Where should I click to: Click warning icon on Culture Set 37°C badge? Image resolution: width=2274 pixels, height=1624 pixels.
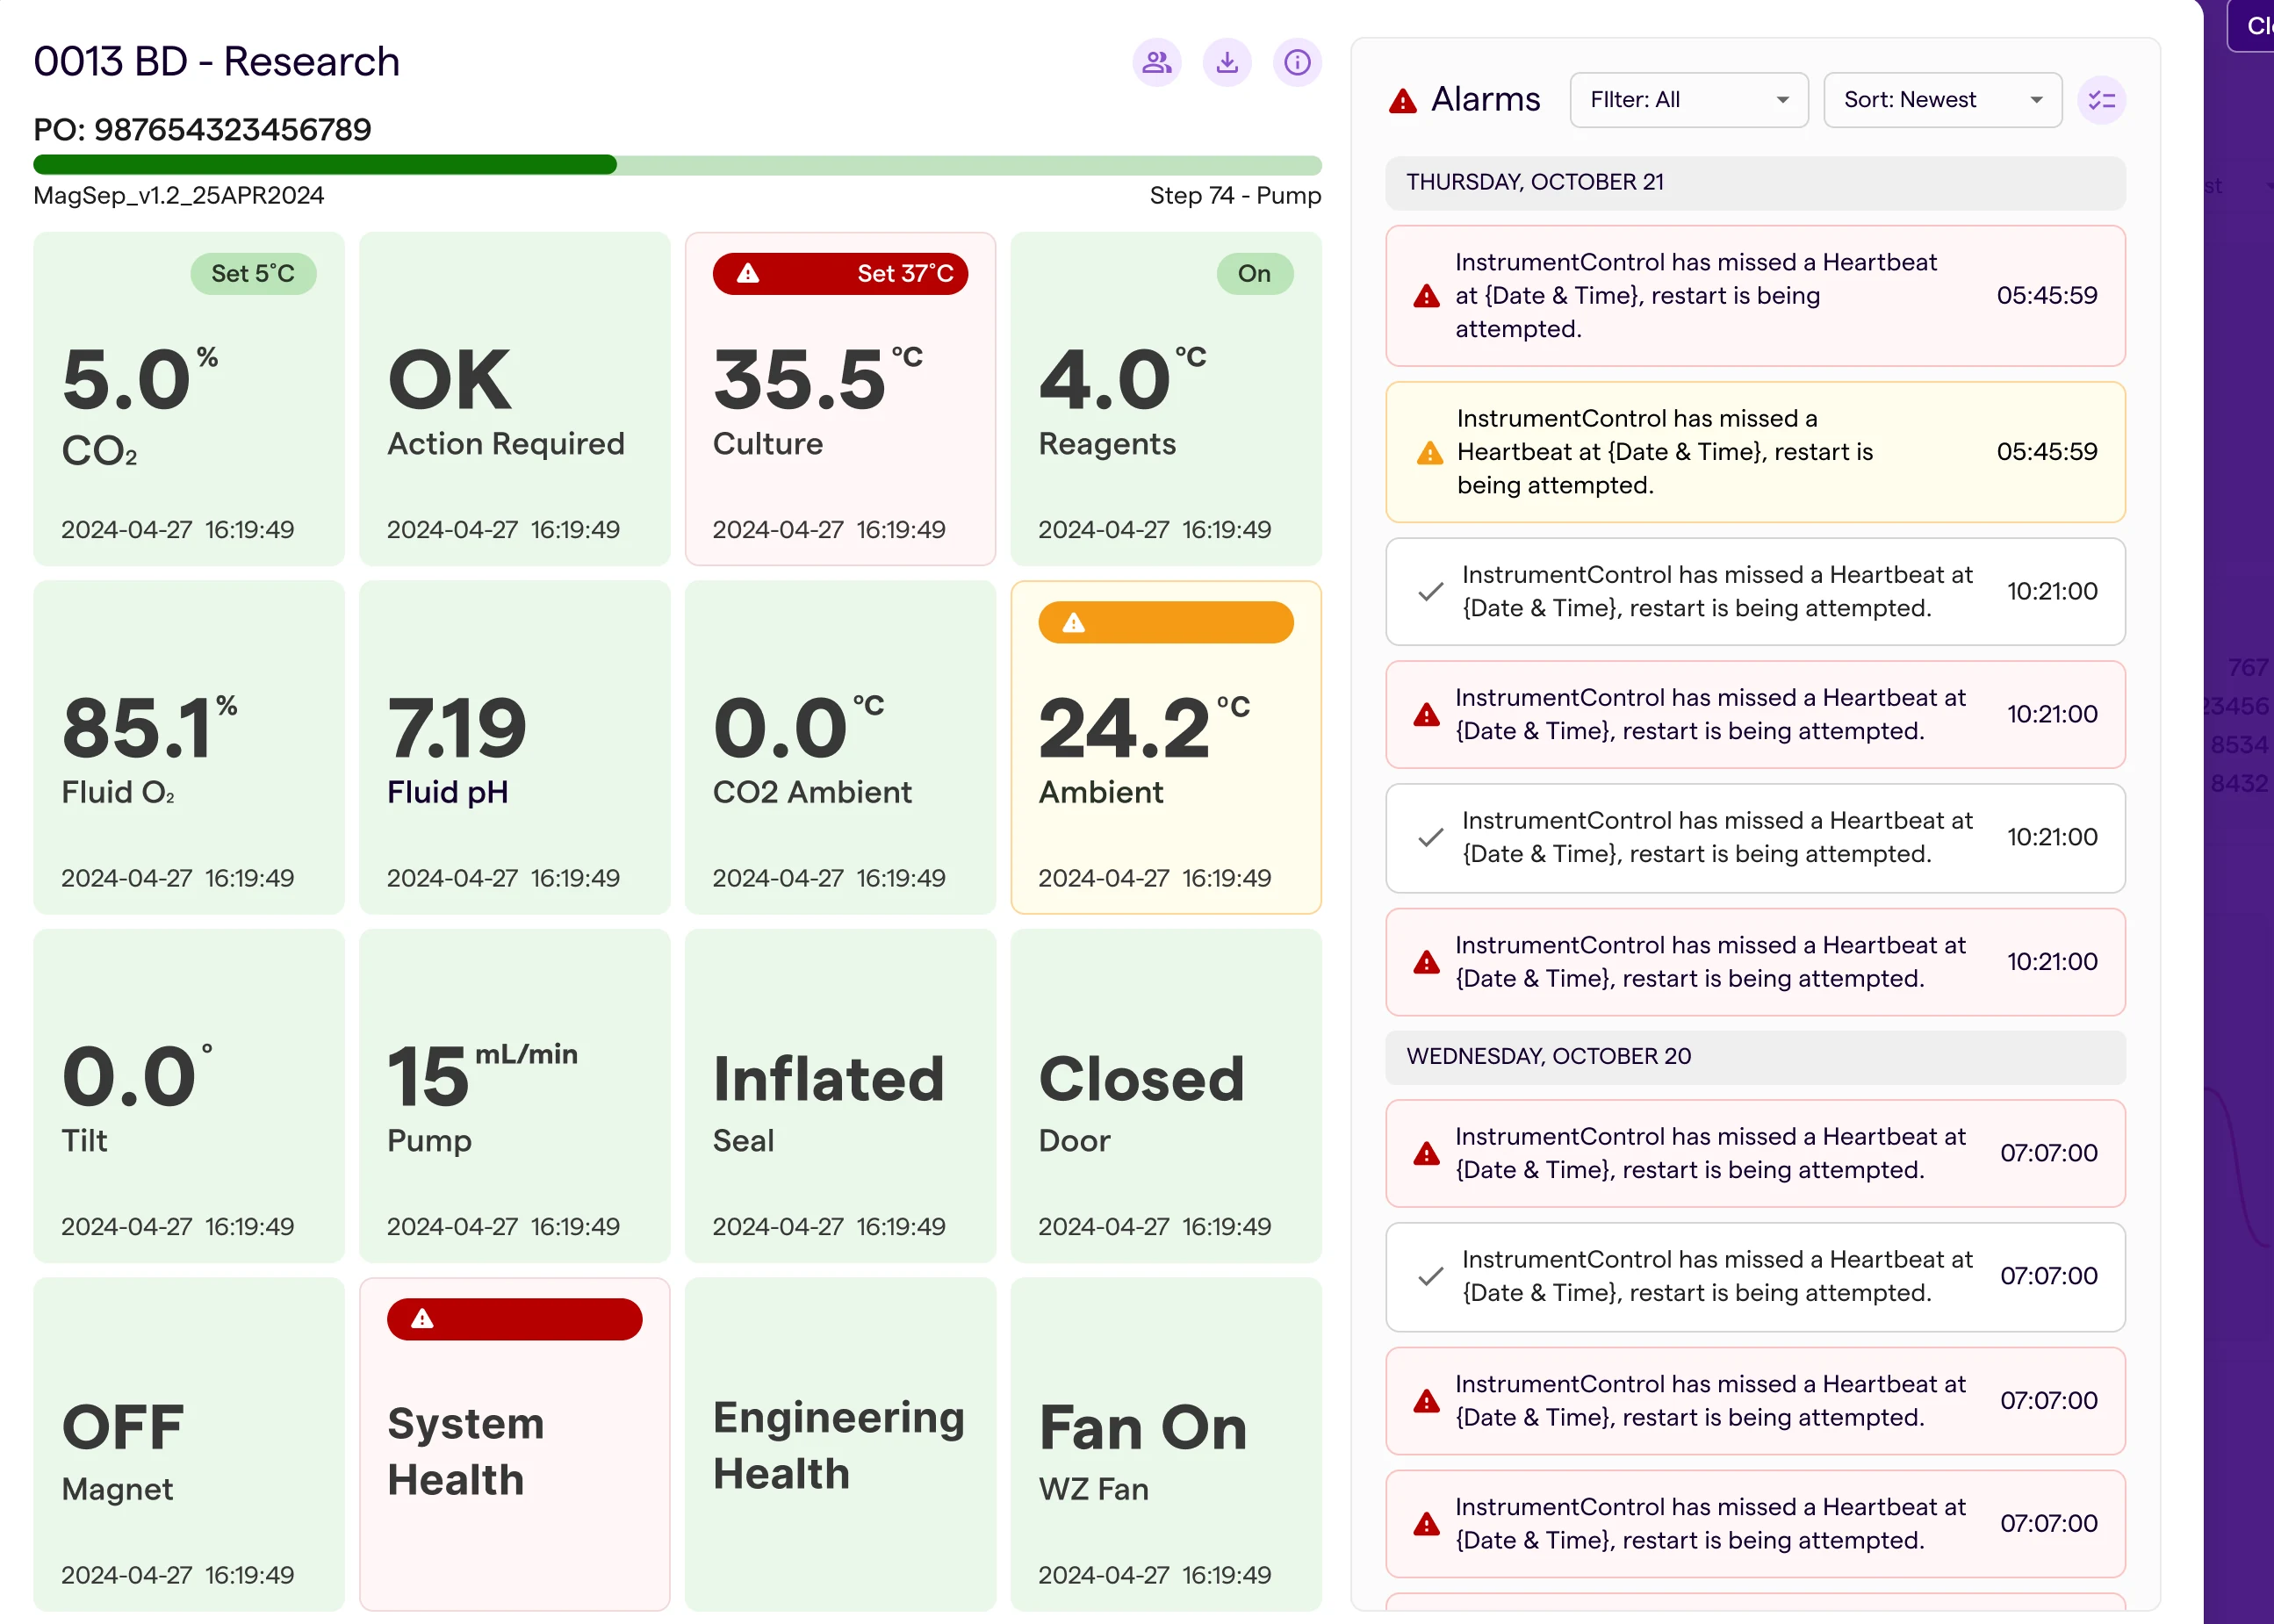click(748, 273)
